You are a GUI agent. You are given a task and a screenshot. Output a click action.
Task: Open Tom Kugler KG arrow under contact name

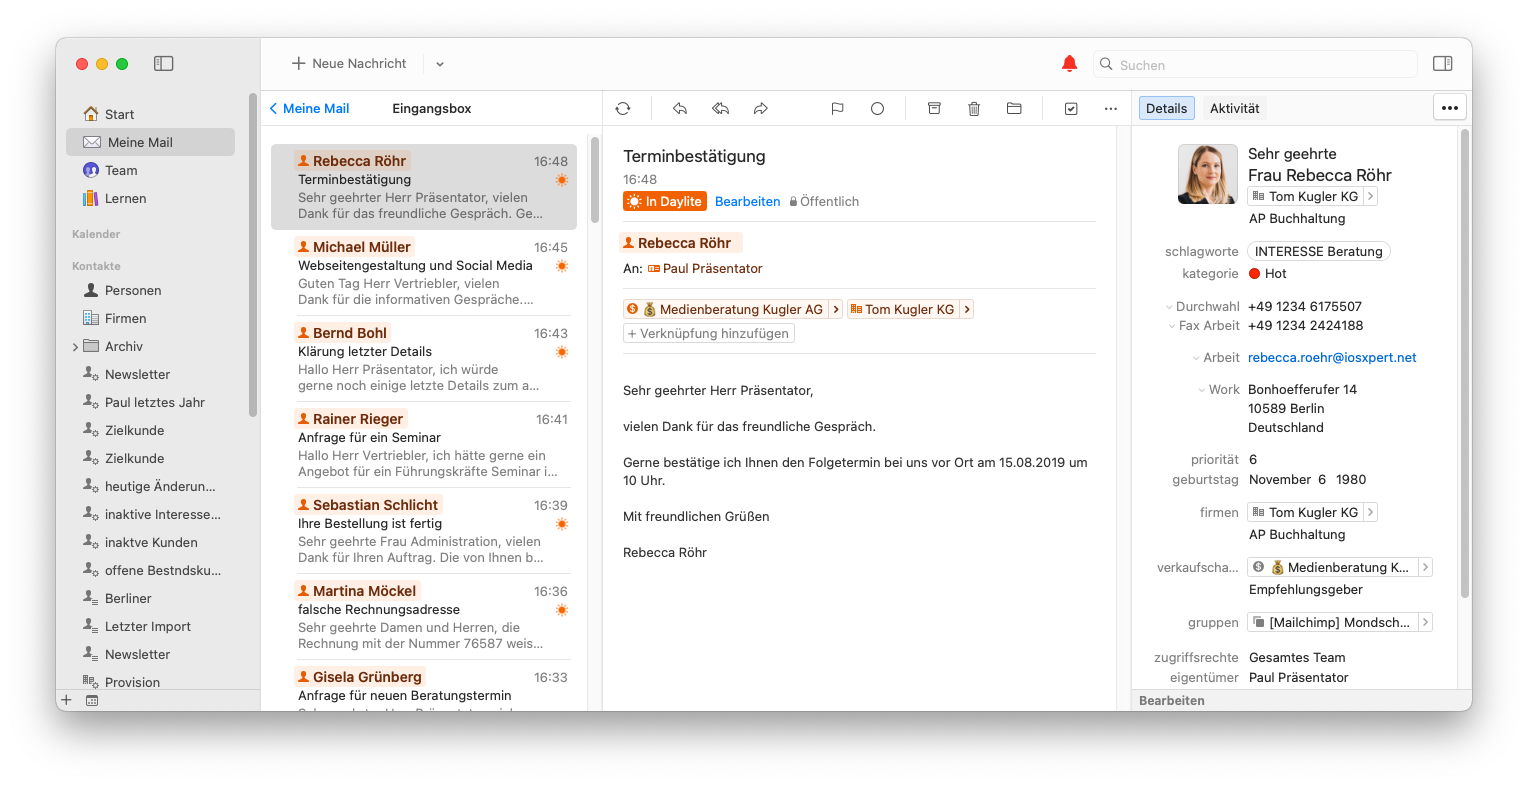pyautogui.click(x=1371, y=196)
